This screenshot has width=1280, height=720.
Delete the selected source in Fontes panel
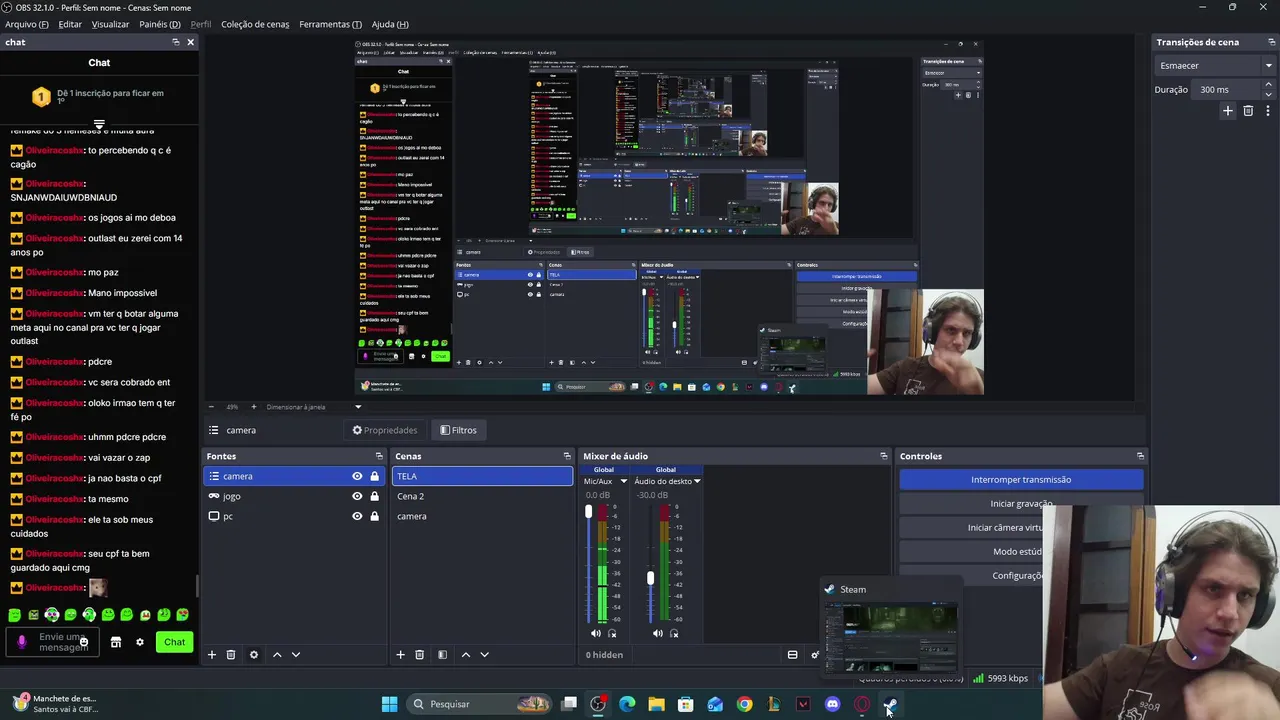click(x=231, y=655)
